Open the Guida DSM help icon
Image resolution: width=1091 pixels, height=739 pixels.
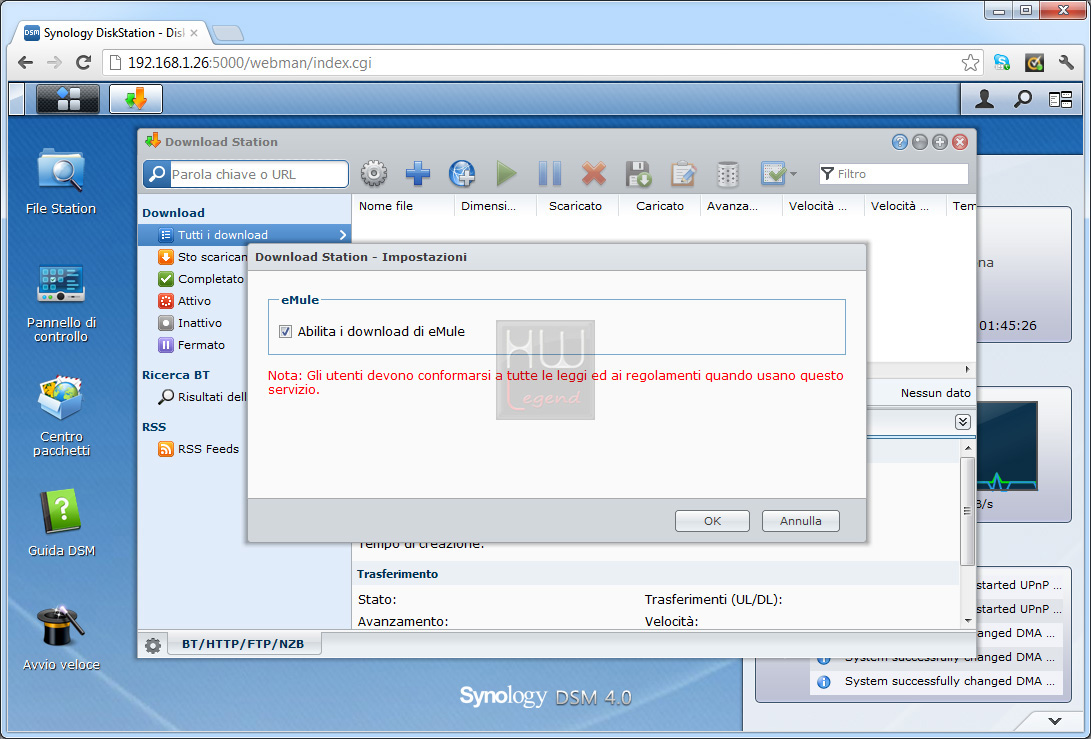point(61,523)
